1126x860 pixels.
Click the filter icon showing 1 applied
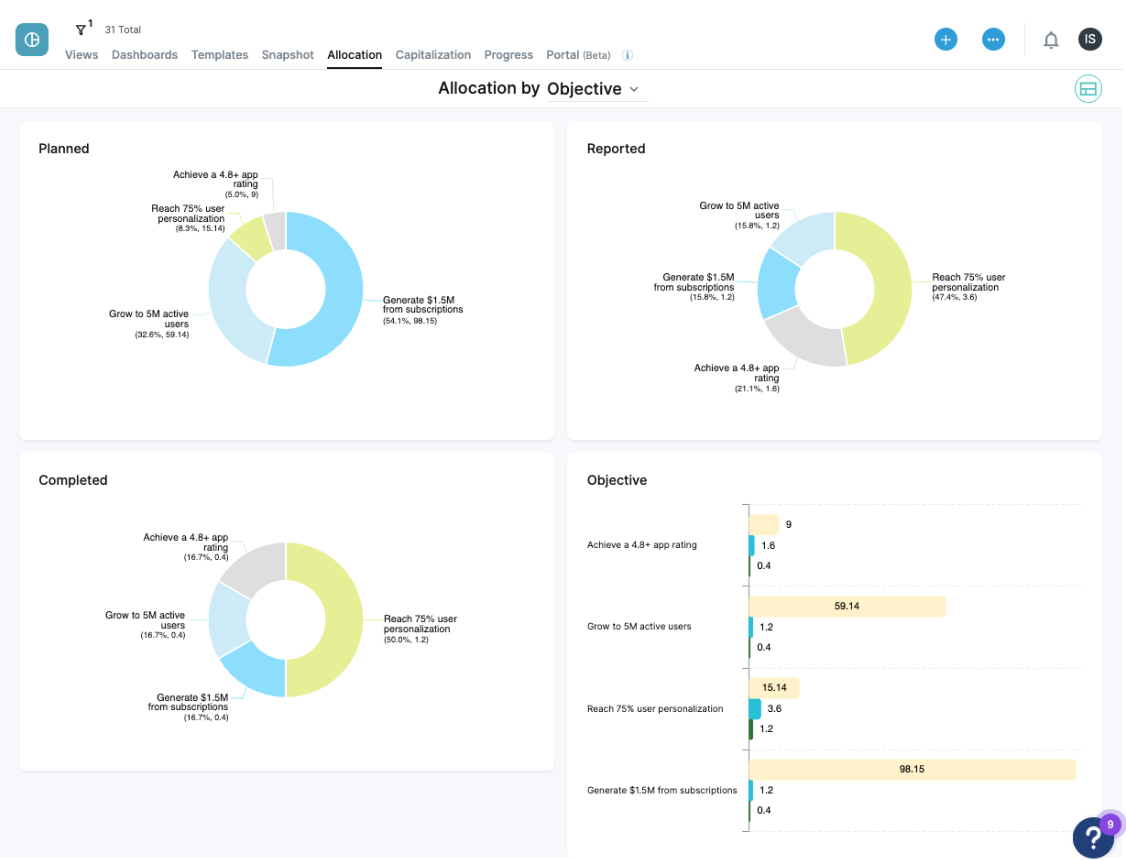pos(82,30)
